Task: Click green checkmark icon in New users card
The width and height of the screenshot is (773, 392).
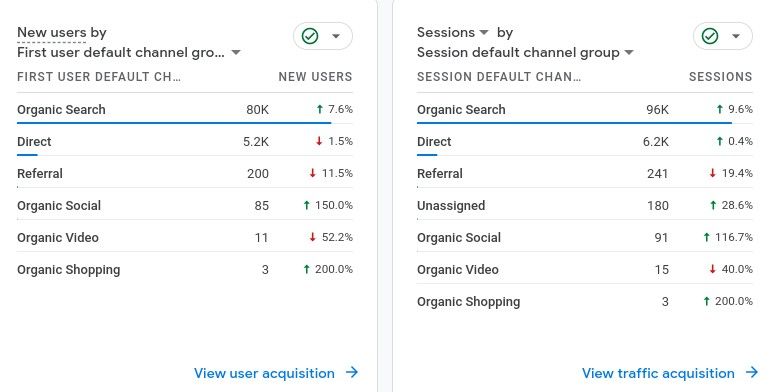Action: click(x=310, y=36)
